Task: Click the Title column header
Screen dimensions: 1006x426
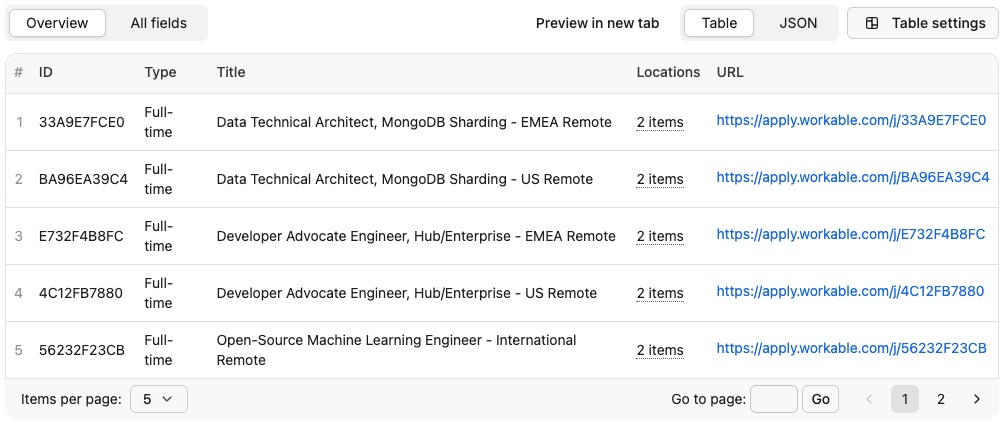Action: pyautogui.click(x=231, y=72)
